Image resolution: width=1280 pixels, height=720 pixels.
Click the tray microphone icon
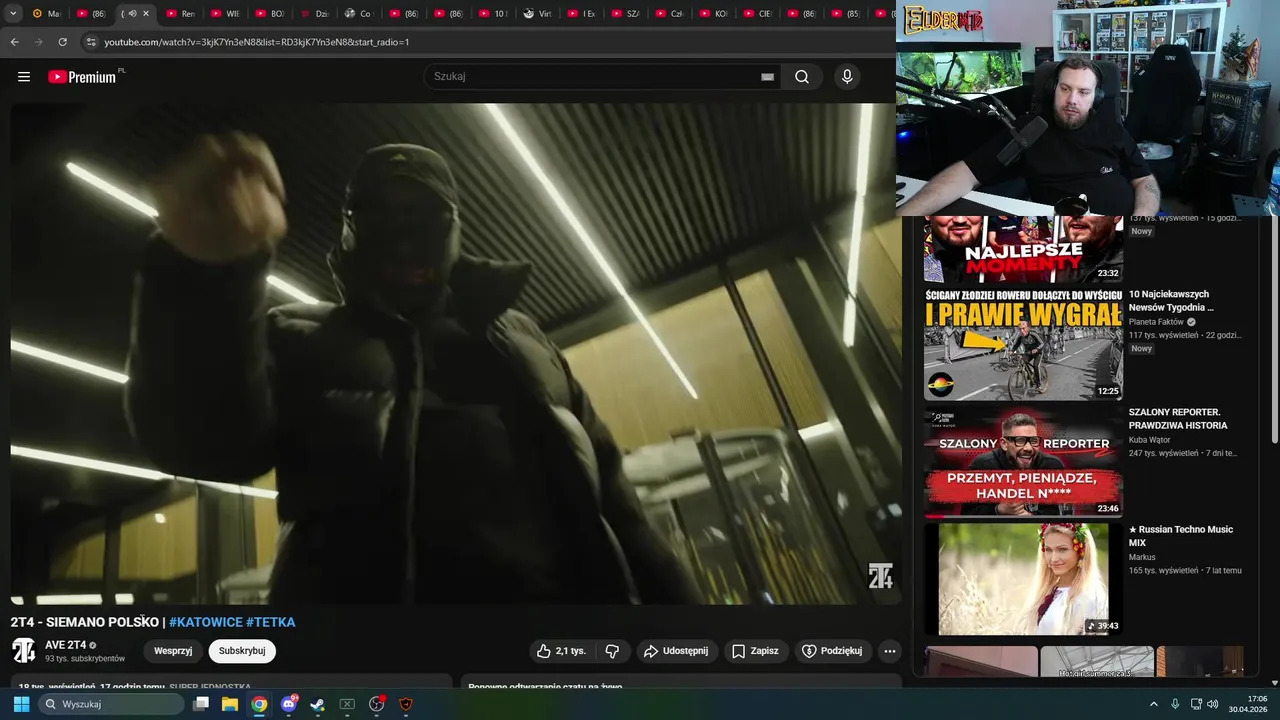(1175, 704)
